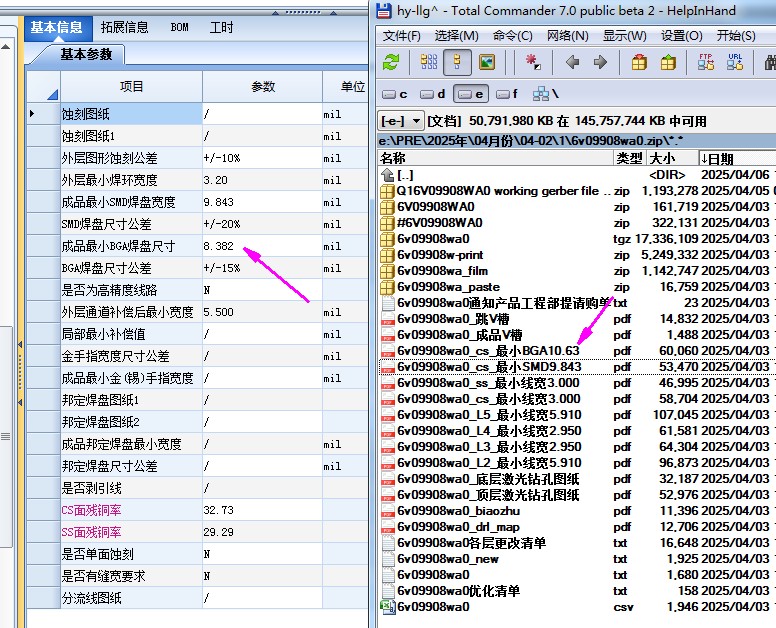Screen dimensions: 776x628
Task: Click the refresh icon in Total Commander toolbar
Action: (x=391, y=62)
